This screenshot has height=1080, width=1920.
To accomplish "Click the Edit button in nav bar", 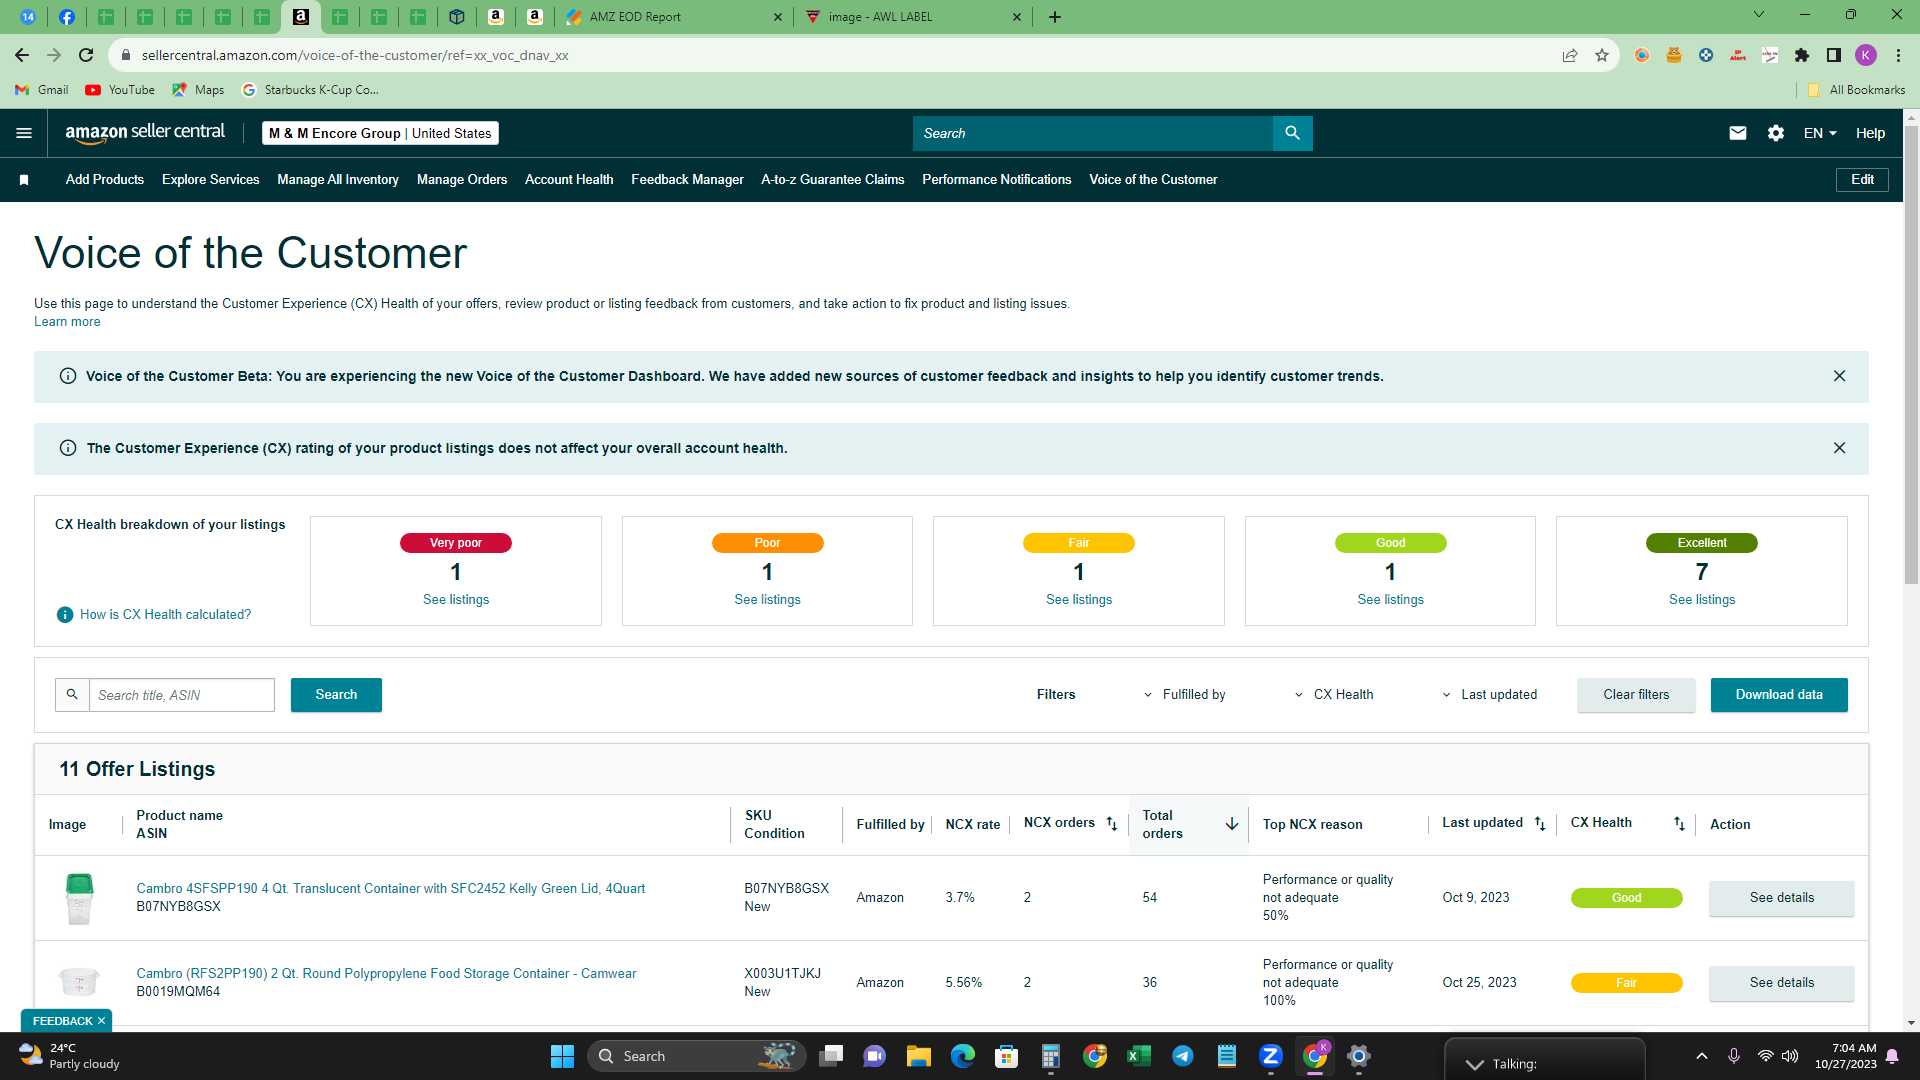I will (1862, 180).
